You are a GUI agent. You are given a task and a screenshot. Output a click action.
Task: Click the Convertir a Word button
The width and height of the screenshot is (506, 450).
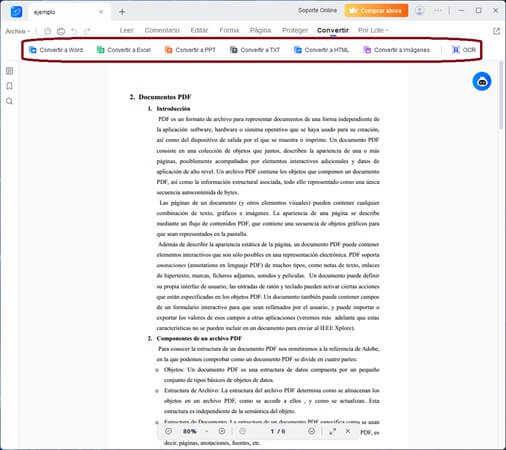pyautogui.click(x=56, y=50)
